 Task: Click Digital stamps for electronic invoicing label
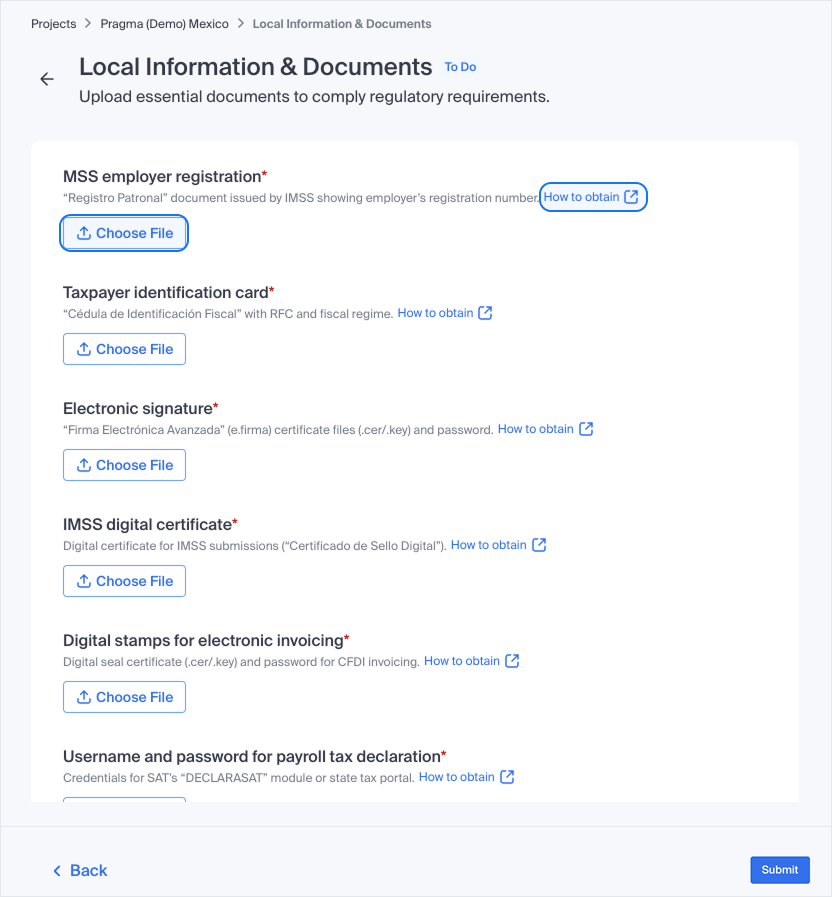point(206,641)
